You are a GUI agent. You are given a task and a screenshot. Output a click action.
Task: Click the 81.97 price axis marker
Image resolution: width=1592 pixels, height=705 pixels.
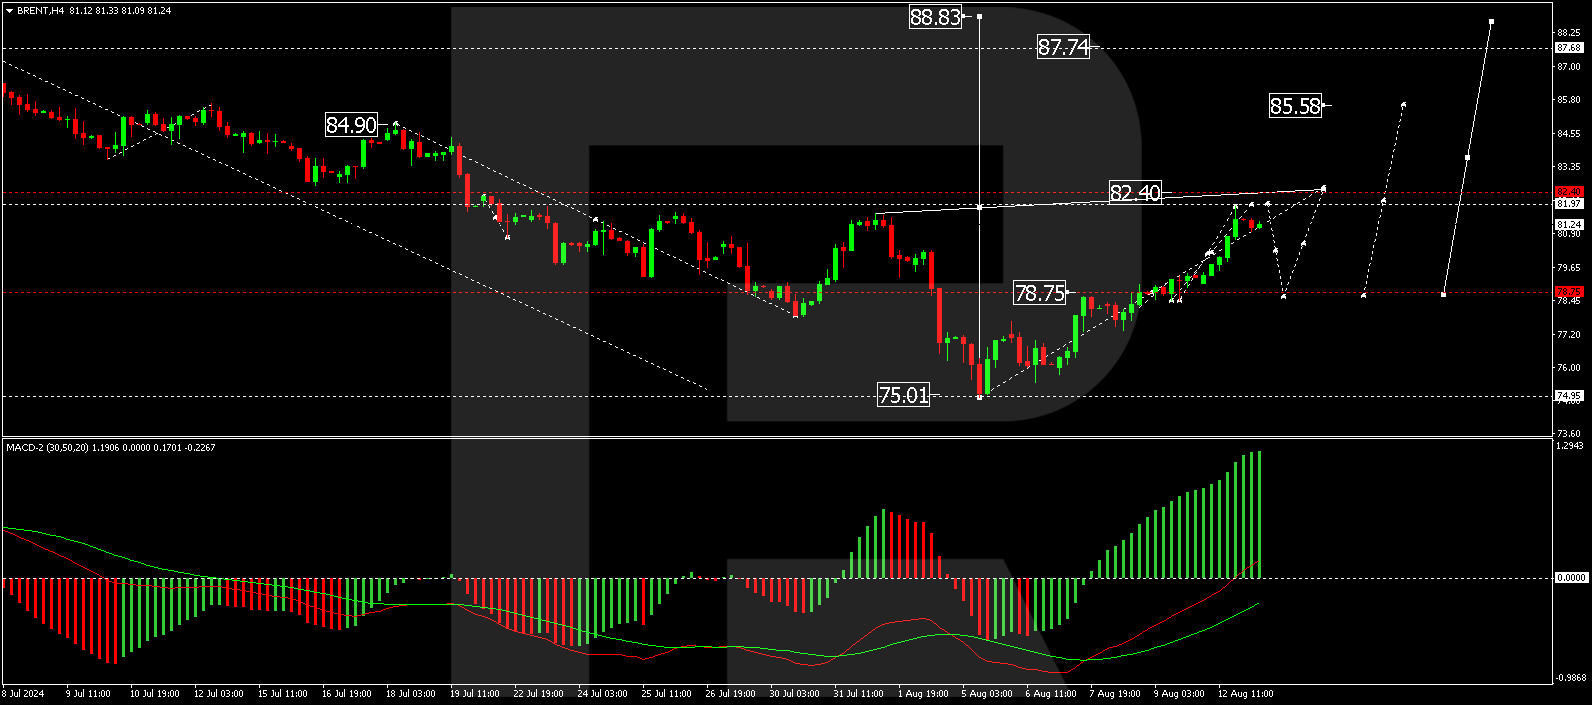coord(1568,204)
